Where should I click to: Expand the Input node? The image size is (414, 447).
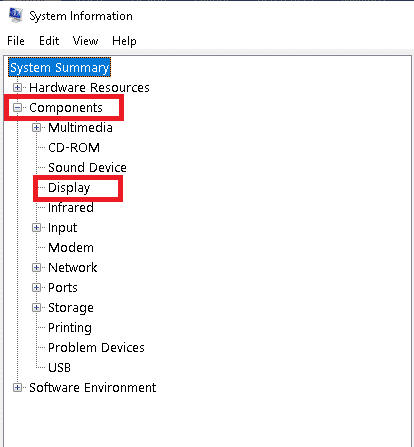tap(37, 228)
